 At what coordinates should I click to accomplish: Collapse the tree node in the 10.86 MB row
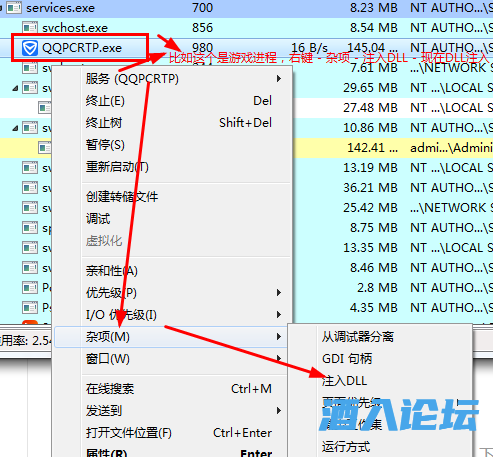[x=15, y=128]
